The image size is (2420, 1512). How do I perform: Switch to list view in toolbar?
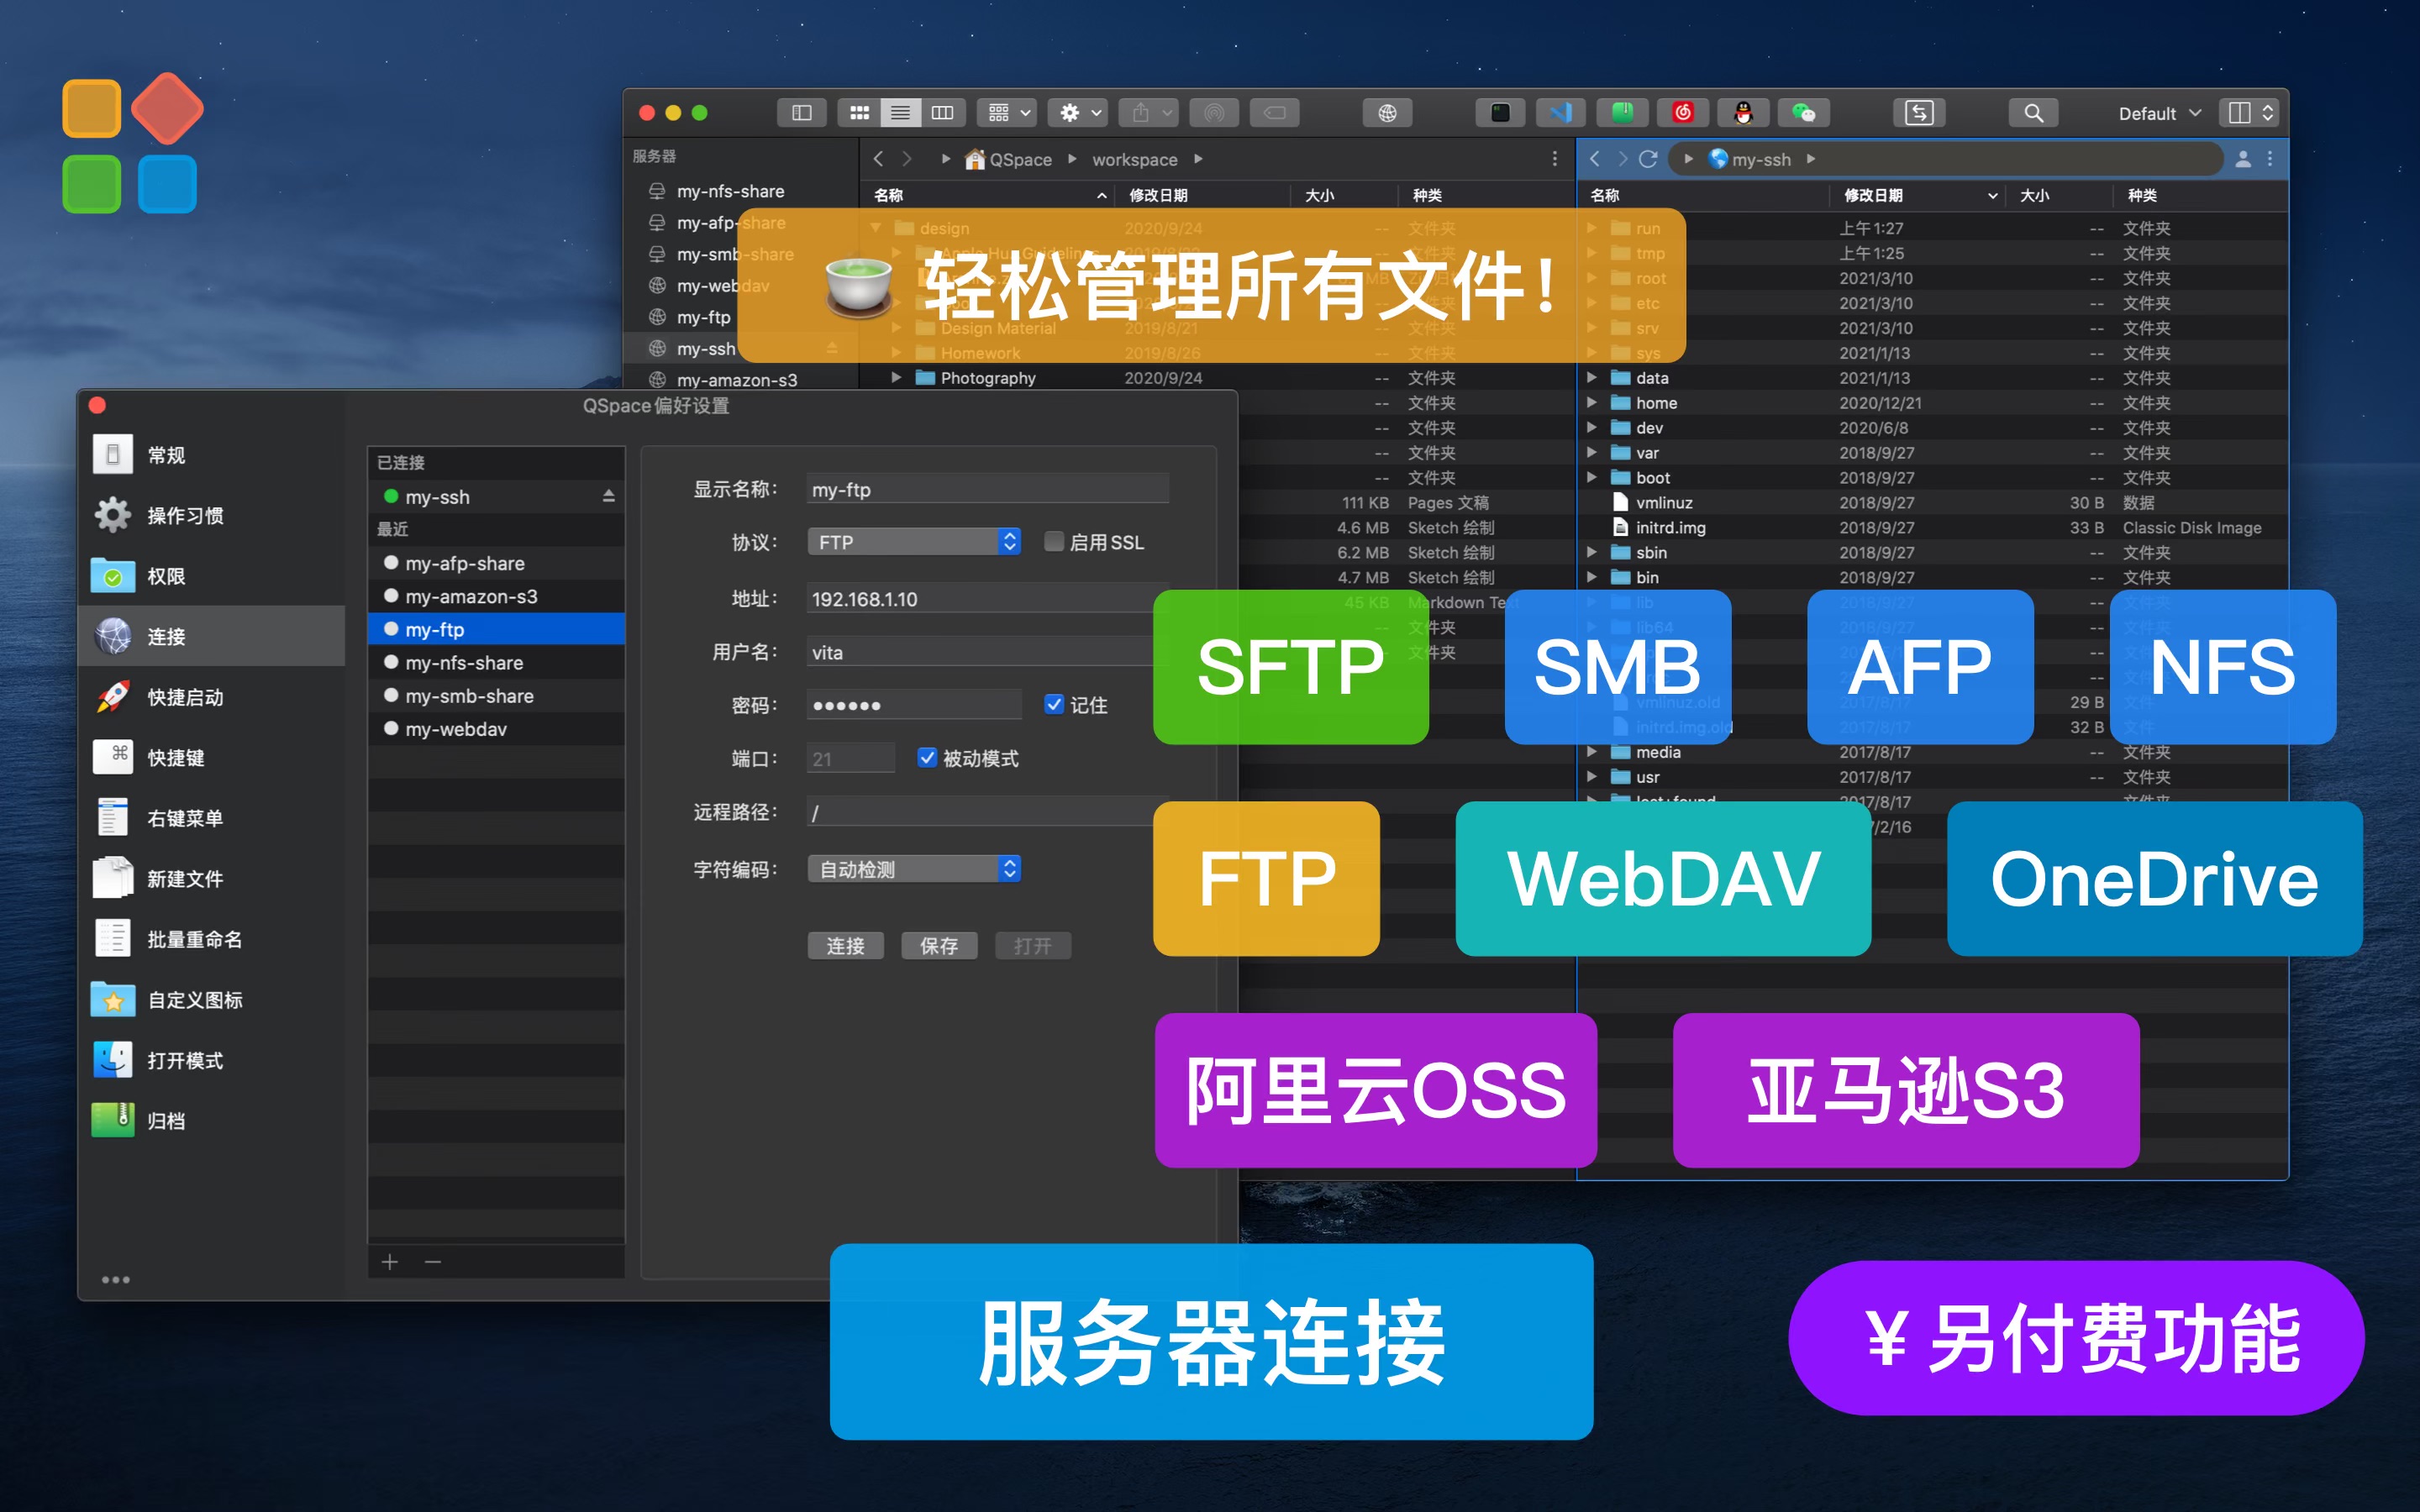[x=900, y=113]
